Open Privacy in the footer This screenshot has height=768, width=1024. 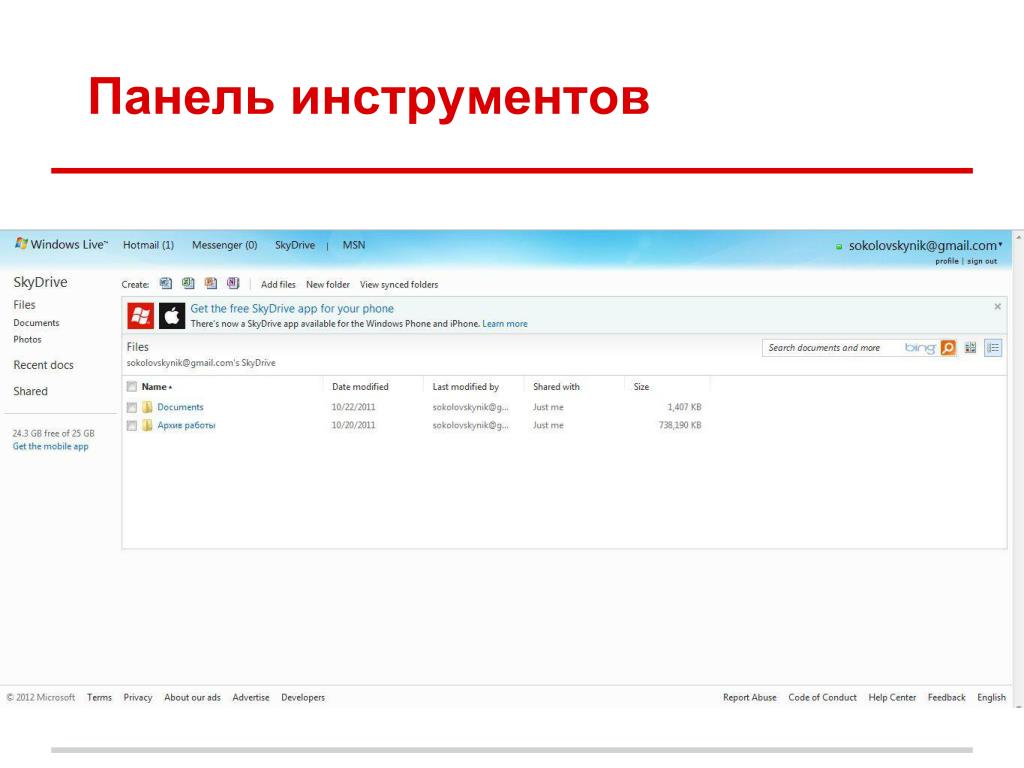tap(138, 697)
